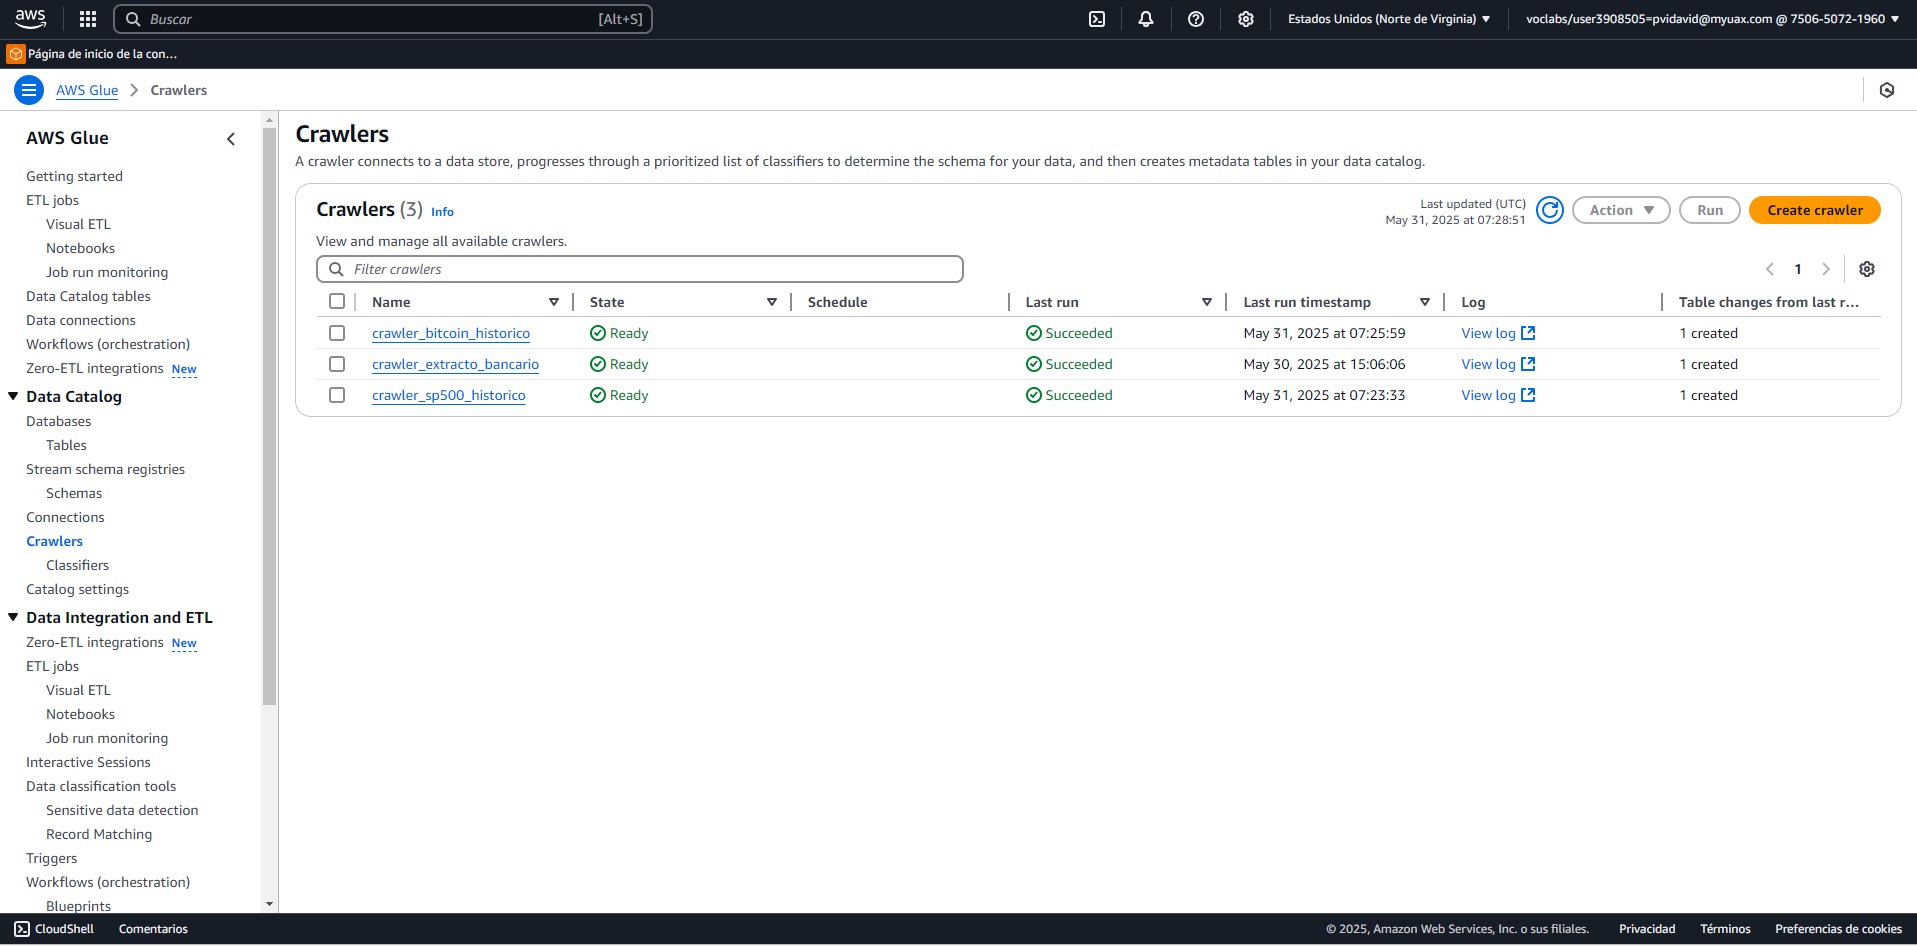Click the Create crawler button
1917x946 pixels.
[1815, 210]
